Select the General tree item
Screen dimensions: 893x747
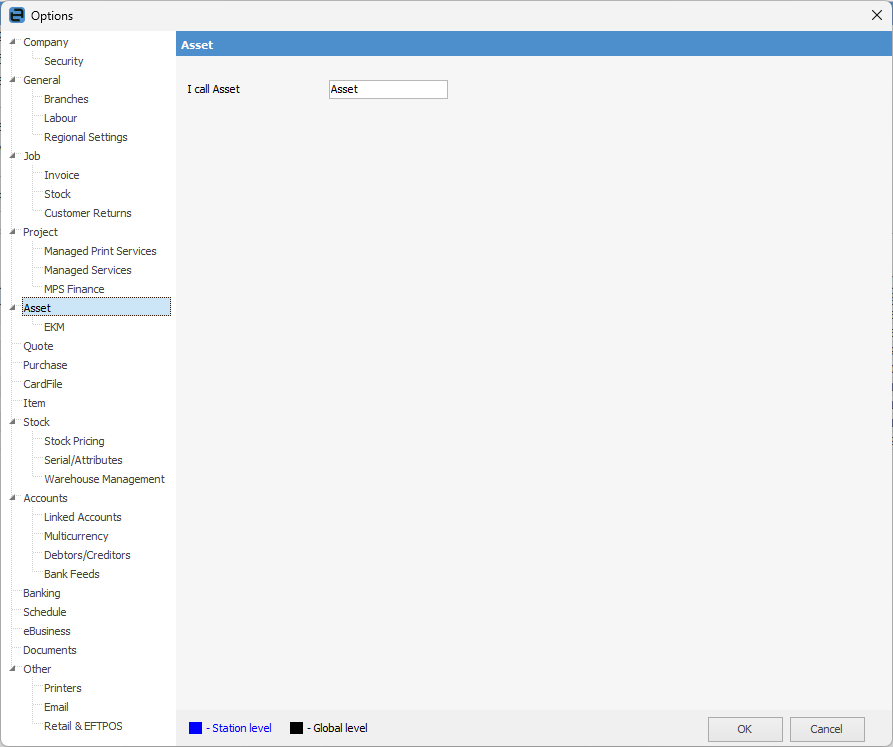pos(42,80)
